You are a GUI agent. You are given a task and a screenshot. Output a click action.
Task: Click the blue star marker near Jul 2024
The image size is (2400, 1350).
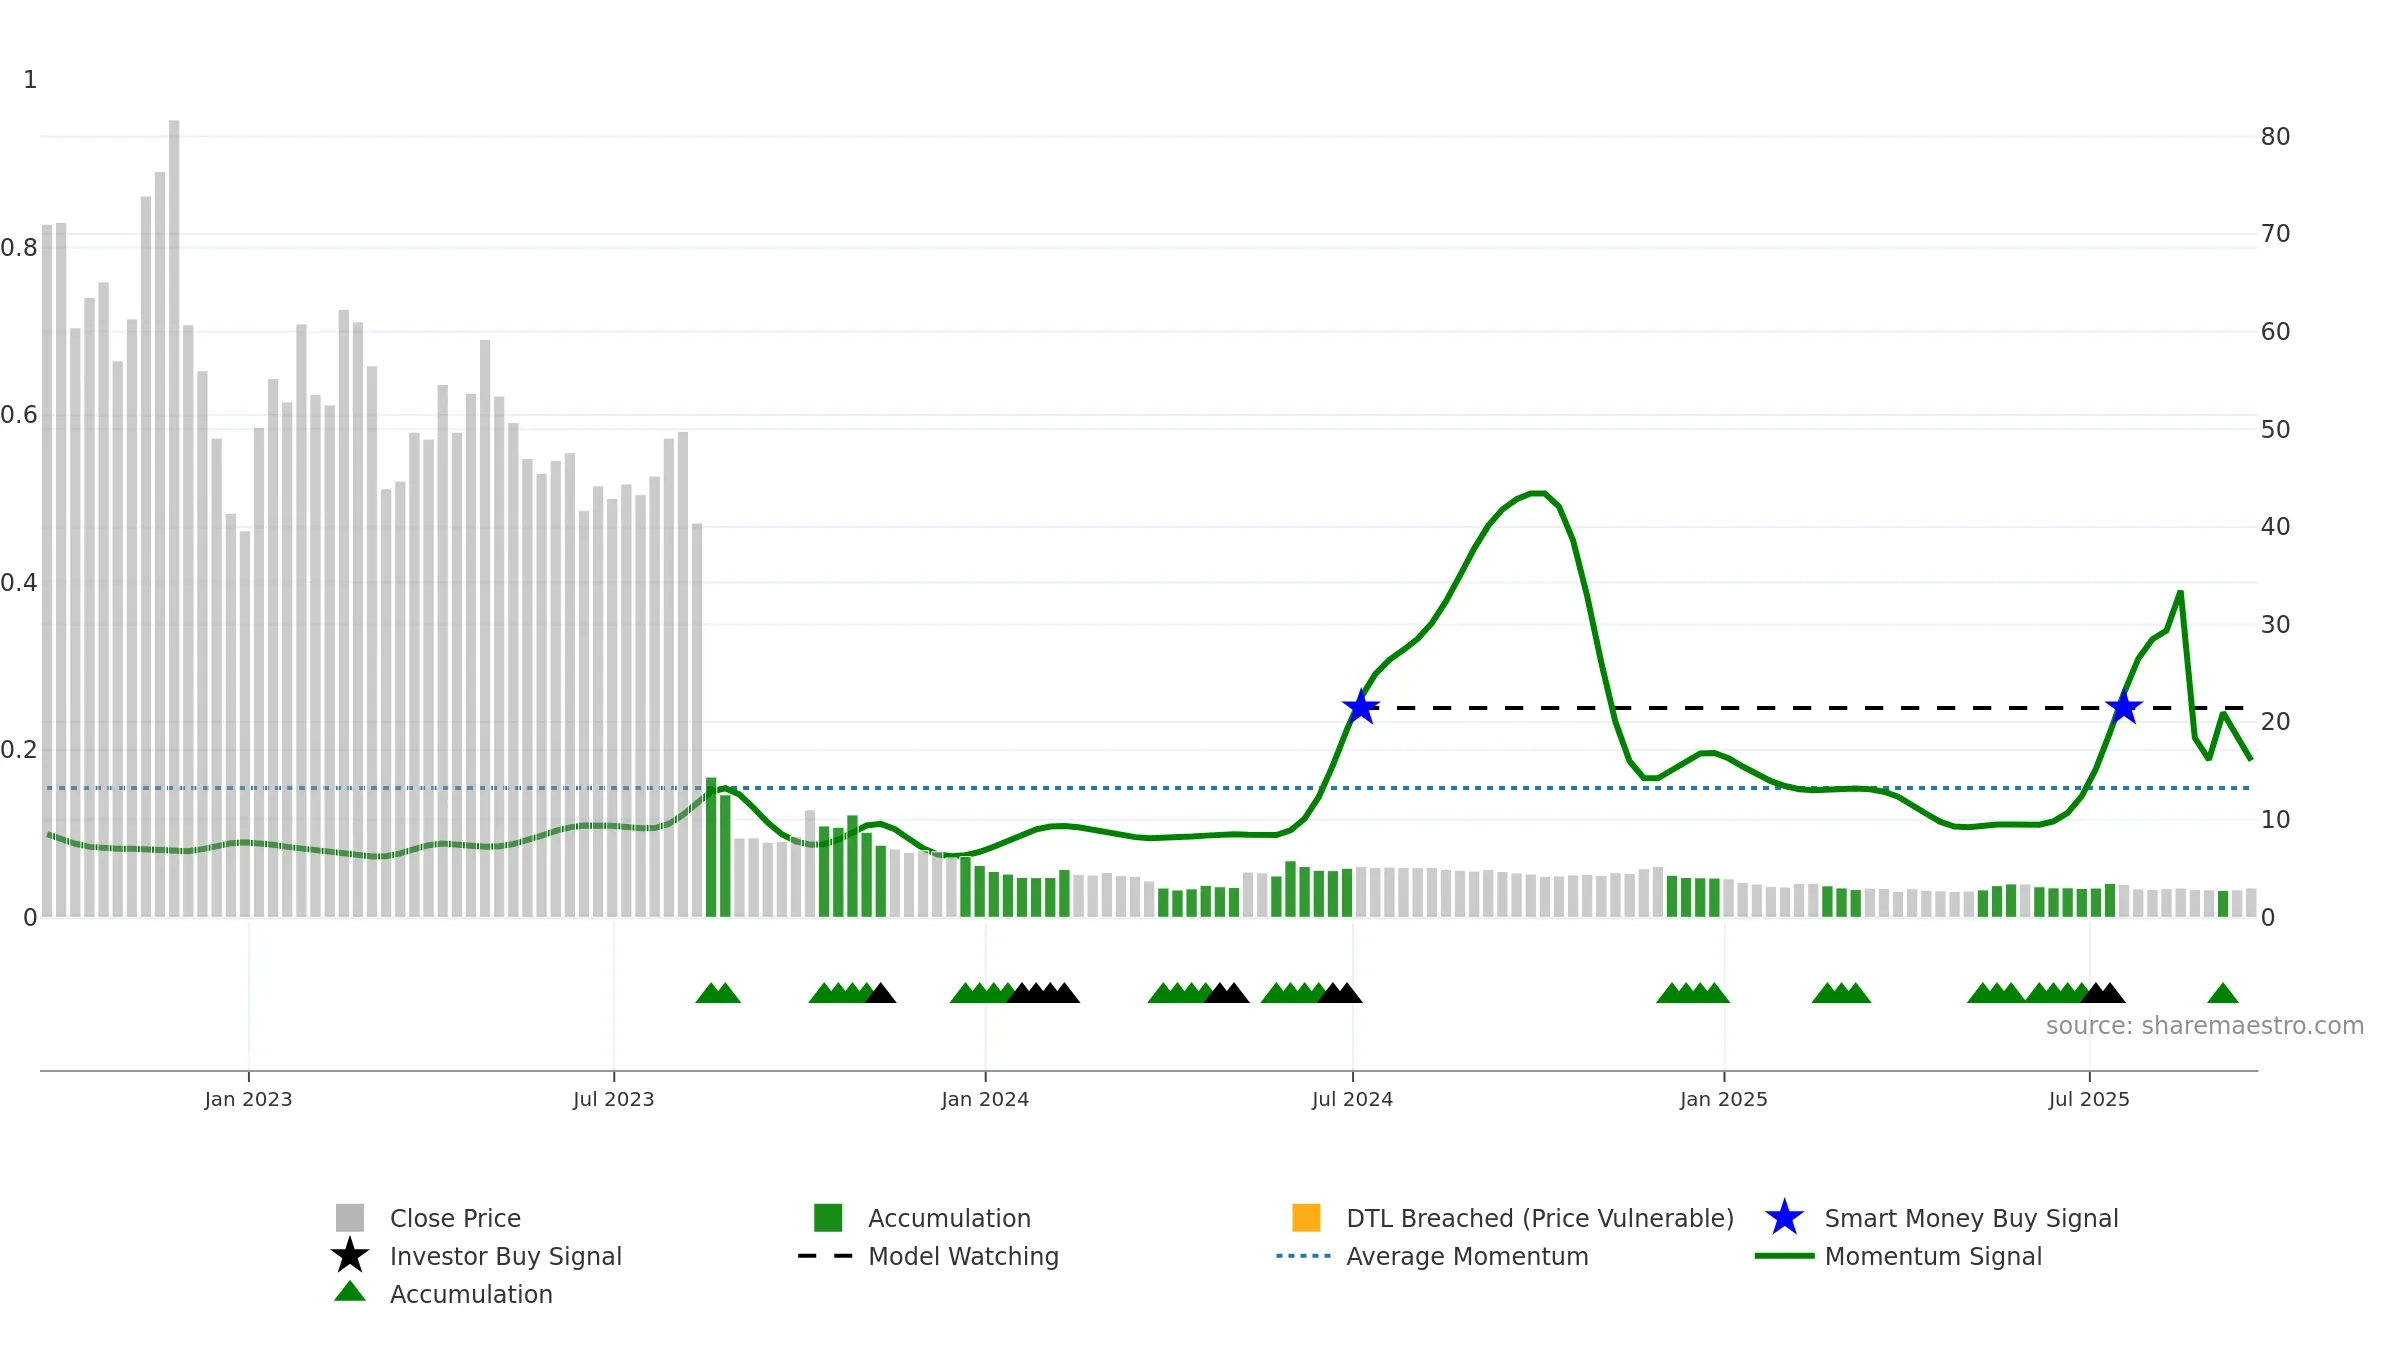click(1361, 708)
